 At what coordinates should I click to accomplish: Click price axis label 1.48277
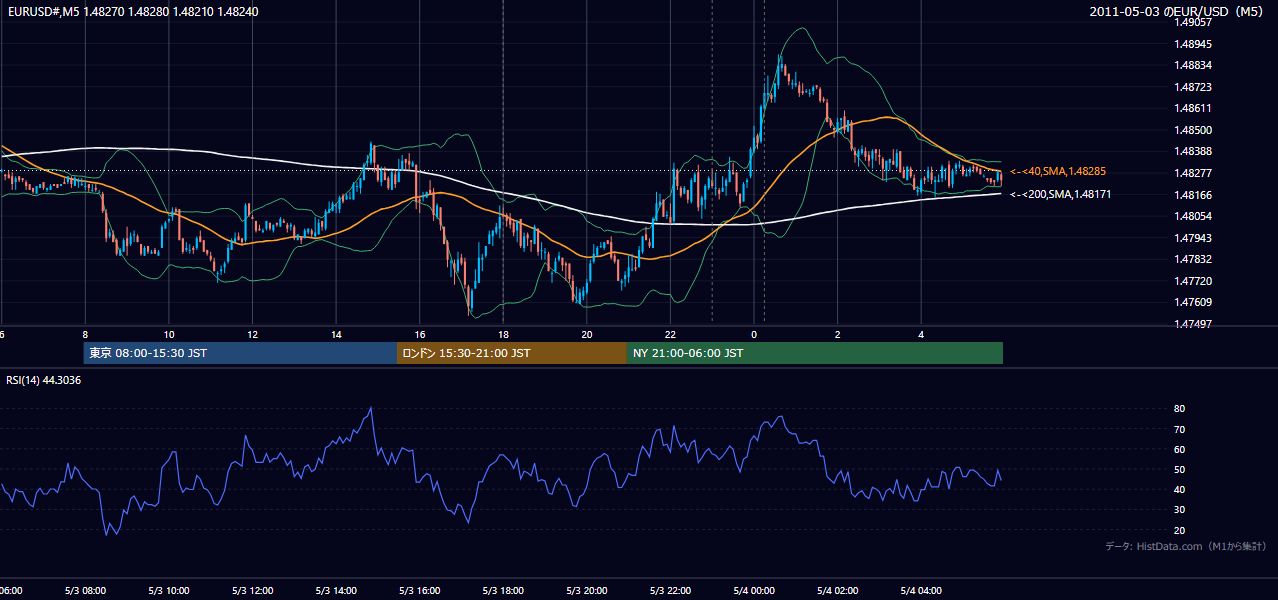coord(1193,173)
